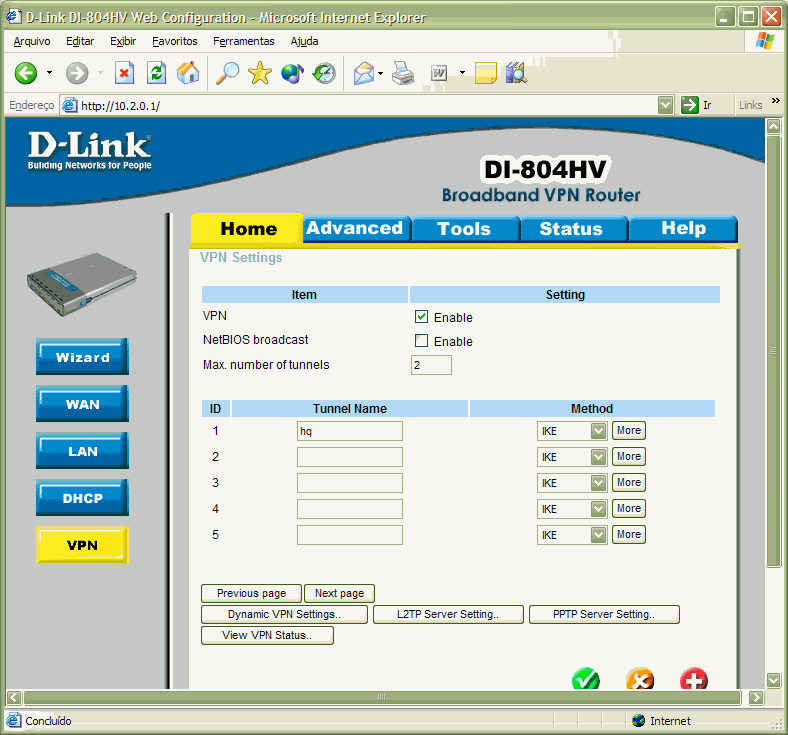Image resolution: width=788 pixels, height=735 pixels.
Task: Click the browser Refresh toolbar icon
Action: click(x=156, y=73)
